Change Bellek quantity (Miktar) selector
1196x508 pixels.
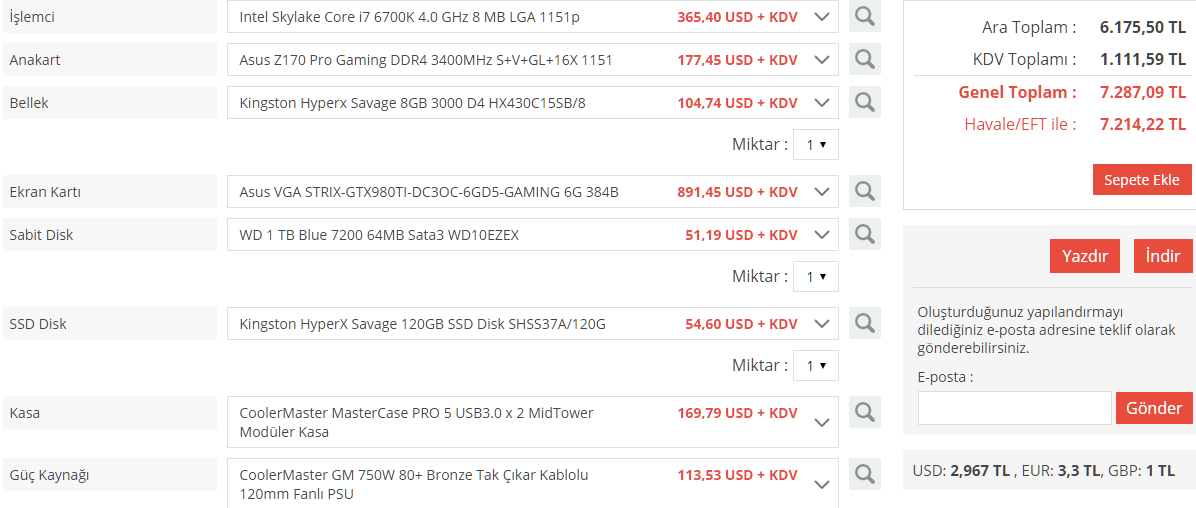(815, 145)
